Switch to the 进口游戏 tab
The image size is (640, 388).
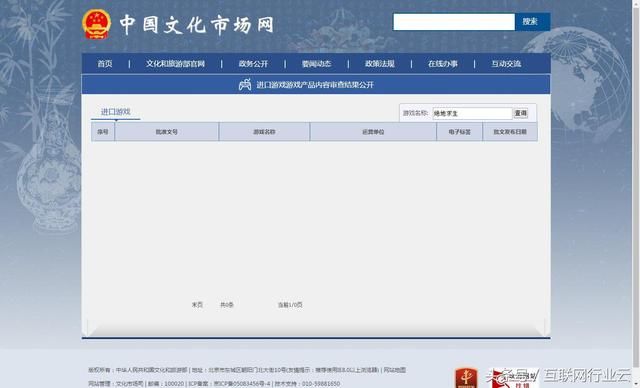coord(116,112)
